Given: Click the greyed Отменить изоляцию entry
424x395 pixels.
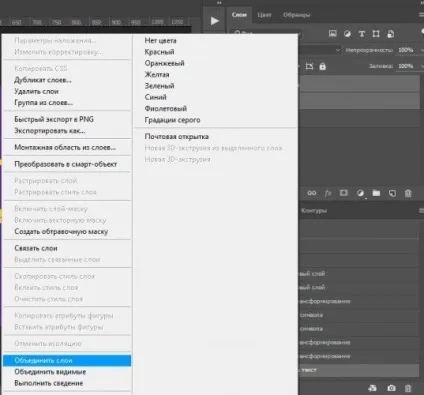Looking at the screenshot, I should 48,344.
